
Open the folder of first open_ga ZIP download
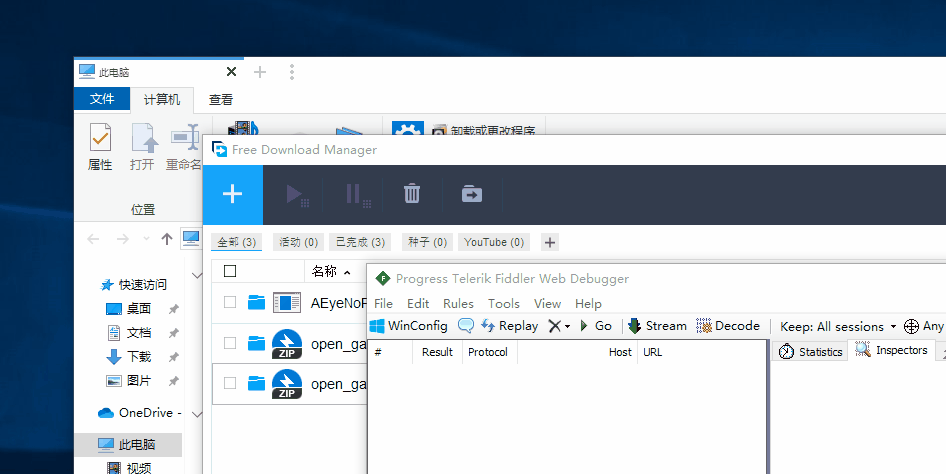[256, 343]
